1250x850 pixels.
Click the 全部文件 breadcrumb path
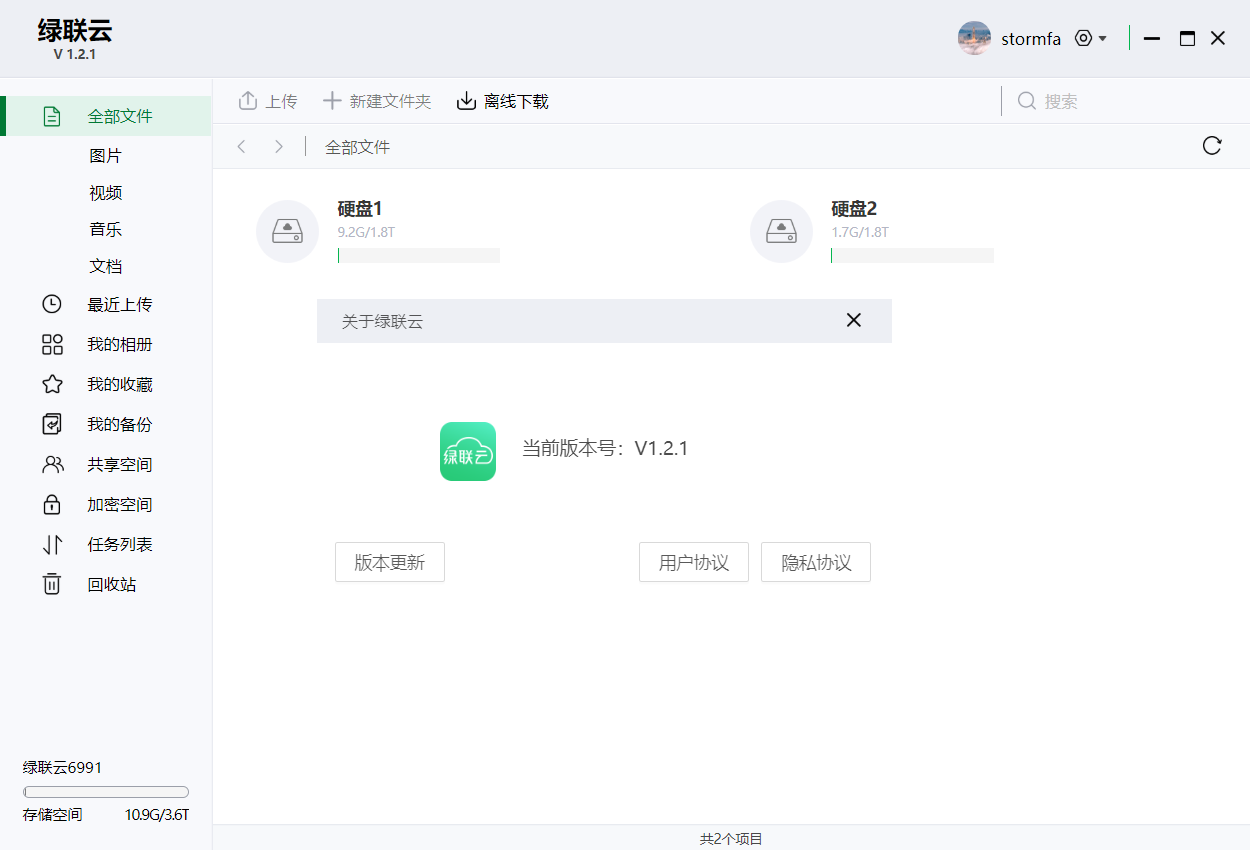click(357, 147)
